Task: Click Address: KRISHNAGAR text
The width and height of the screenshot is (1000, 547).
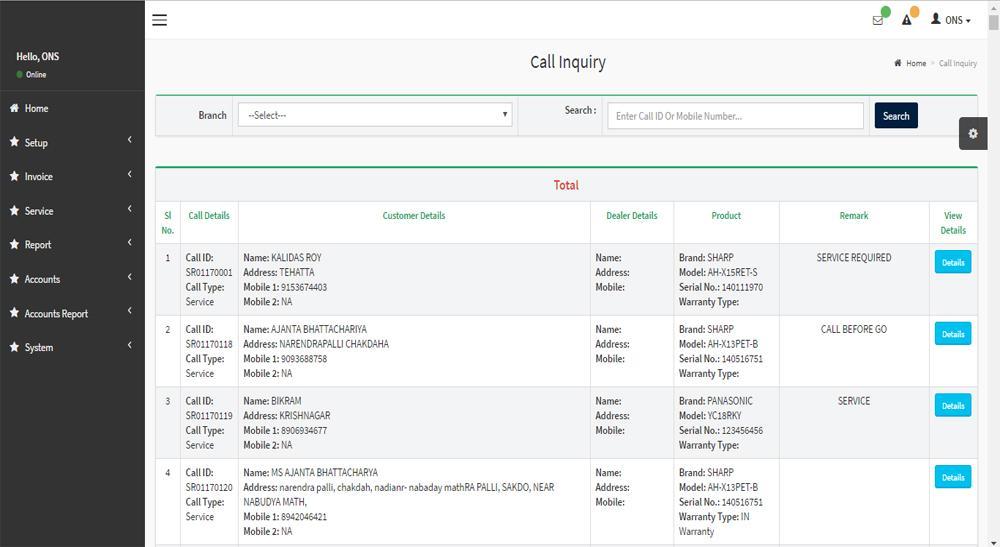Action: [x=287, y=416]
